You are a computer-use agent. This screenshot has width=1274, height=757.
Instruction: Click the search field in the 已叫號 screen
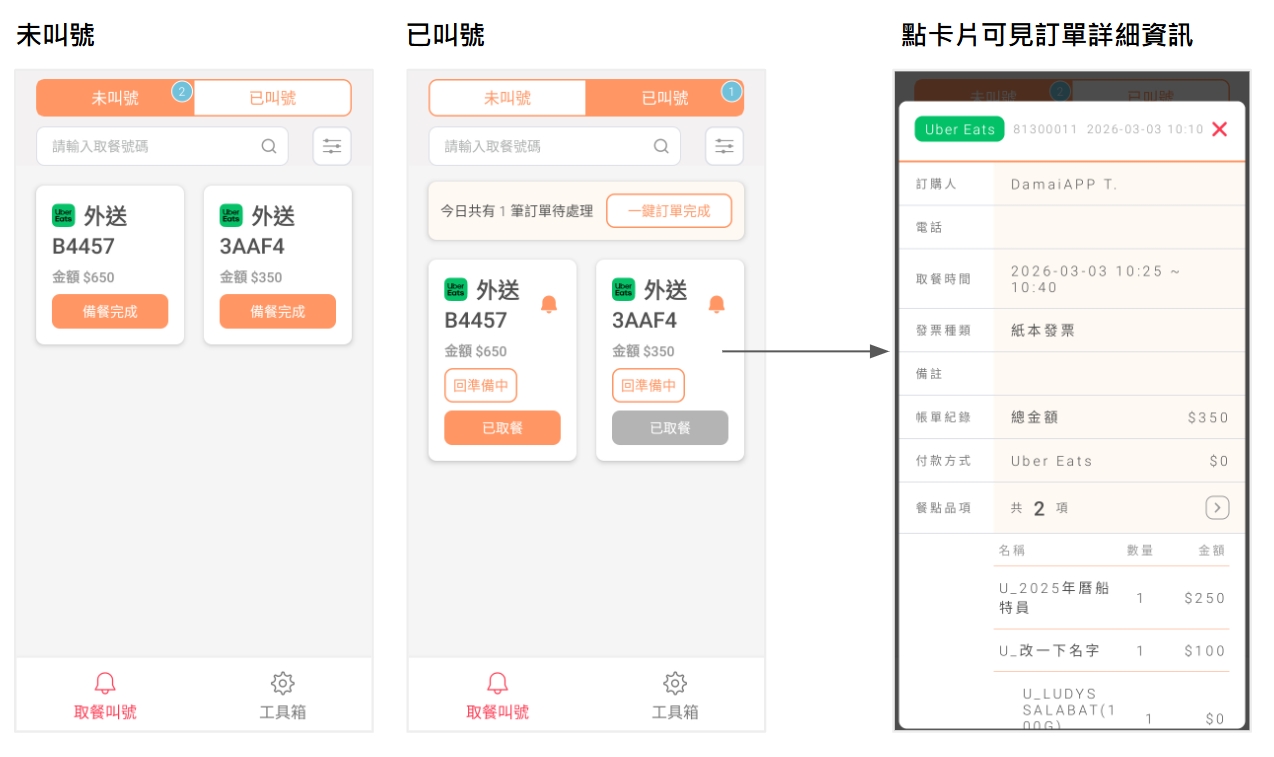pyautogui.click(x=545, y=146)
